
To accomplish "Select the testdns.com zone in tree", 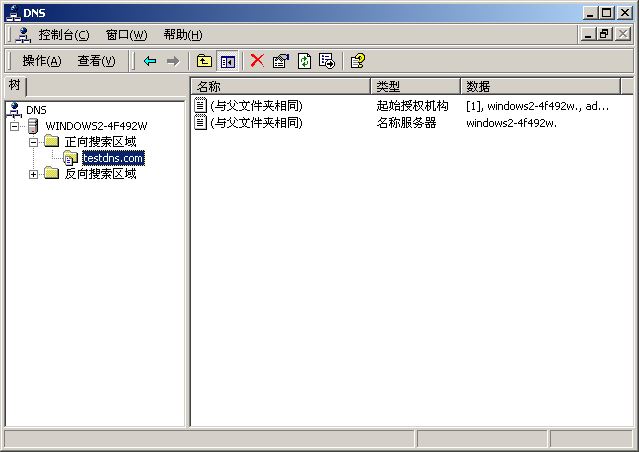I will 113,158.
